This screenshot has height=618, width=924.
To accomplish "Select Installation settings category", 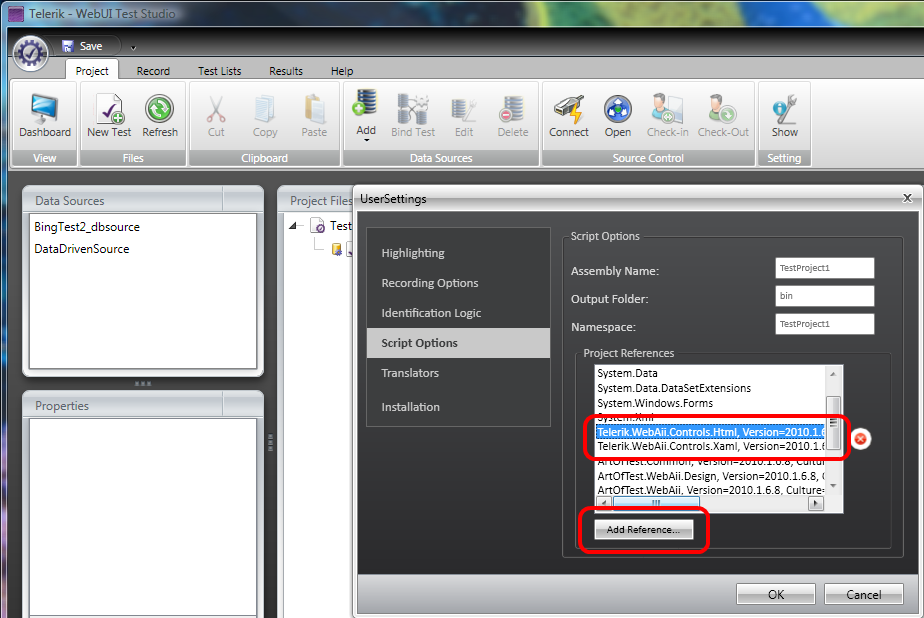I will [458, 407].
